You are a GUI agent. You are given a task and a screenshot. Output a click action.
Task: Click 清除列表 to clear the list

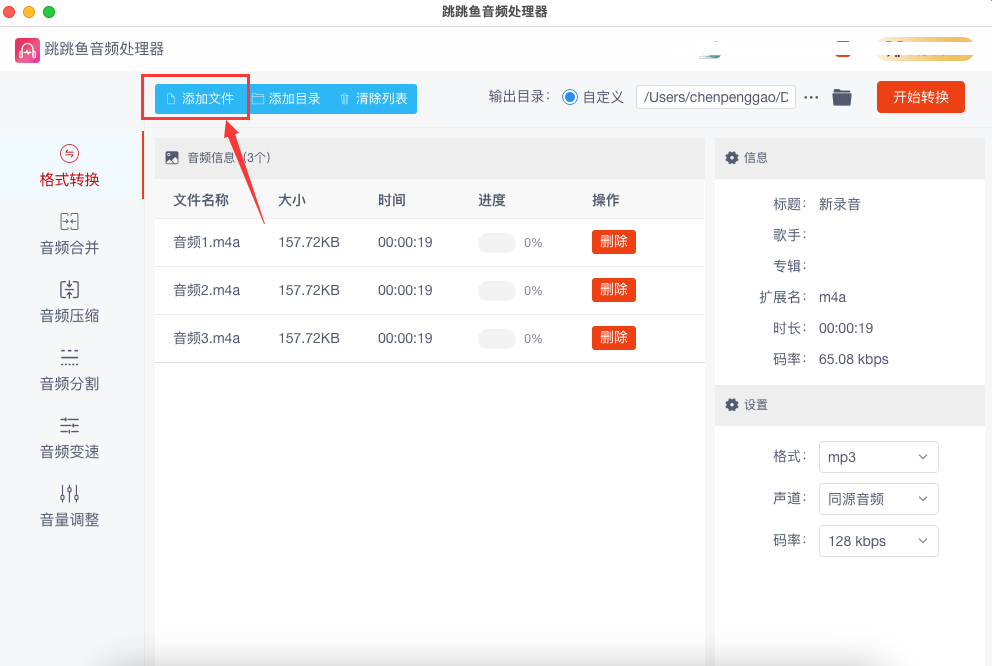373,99
